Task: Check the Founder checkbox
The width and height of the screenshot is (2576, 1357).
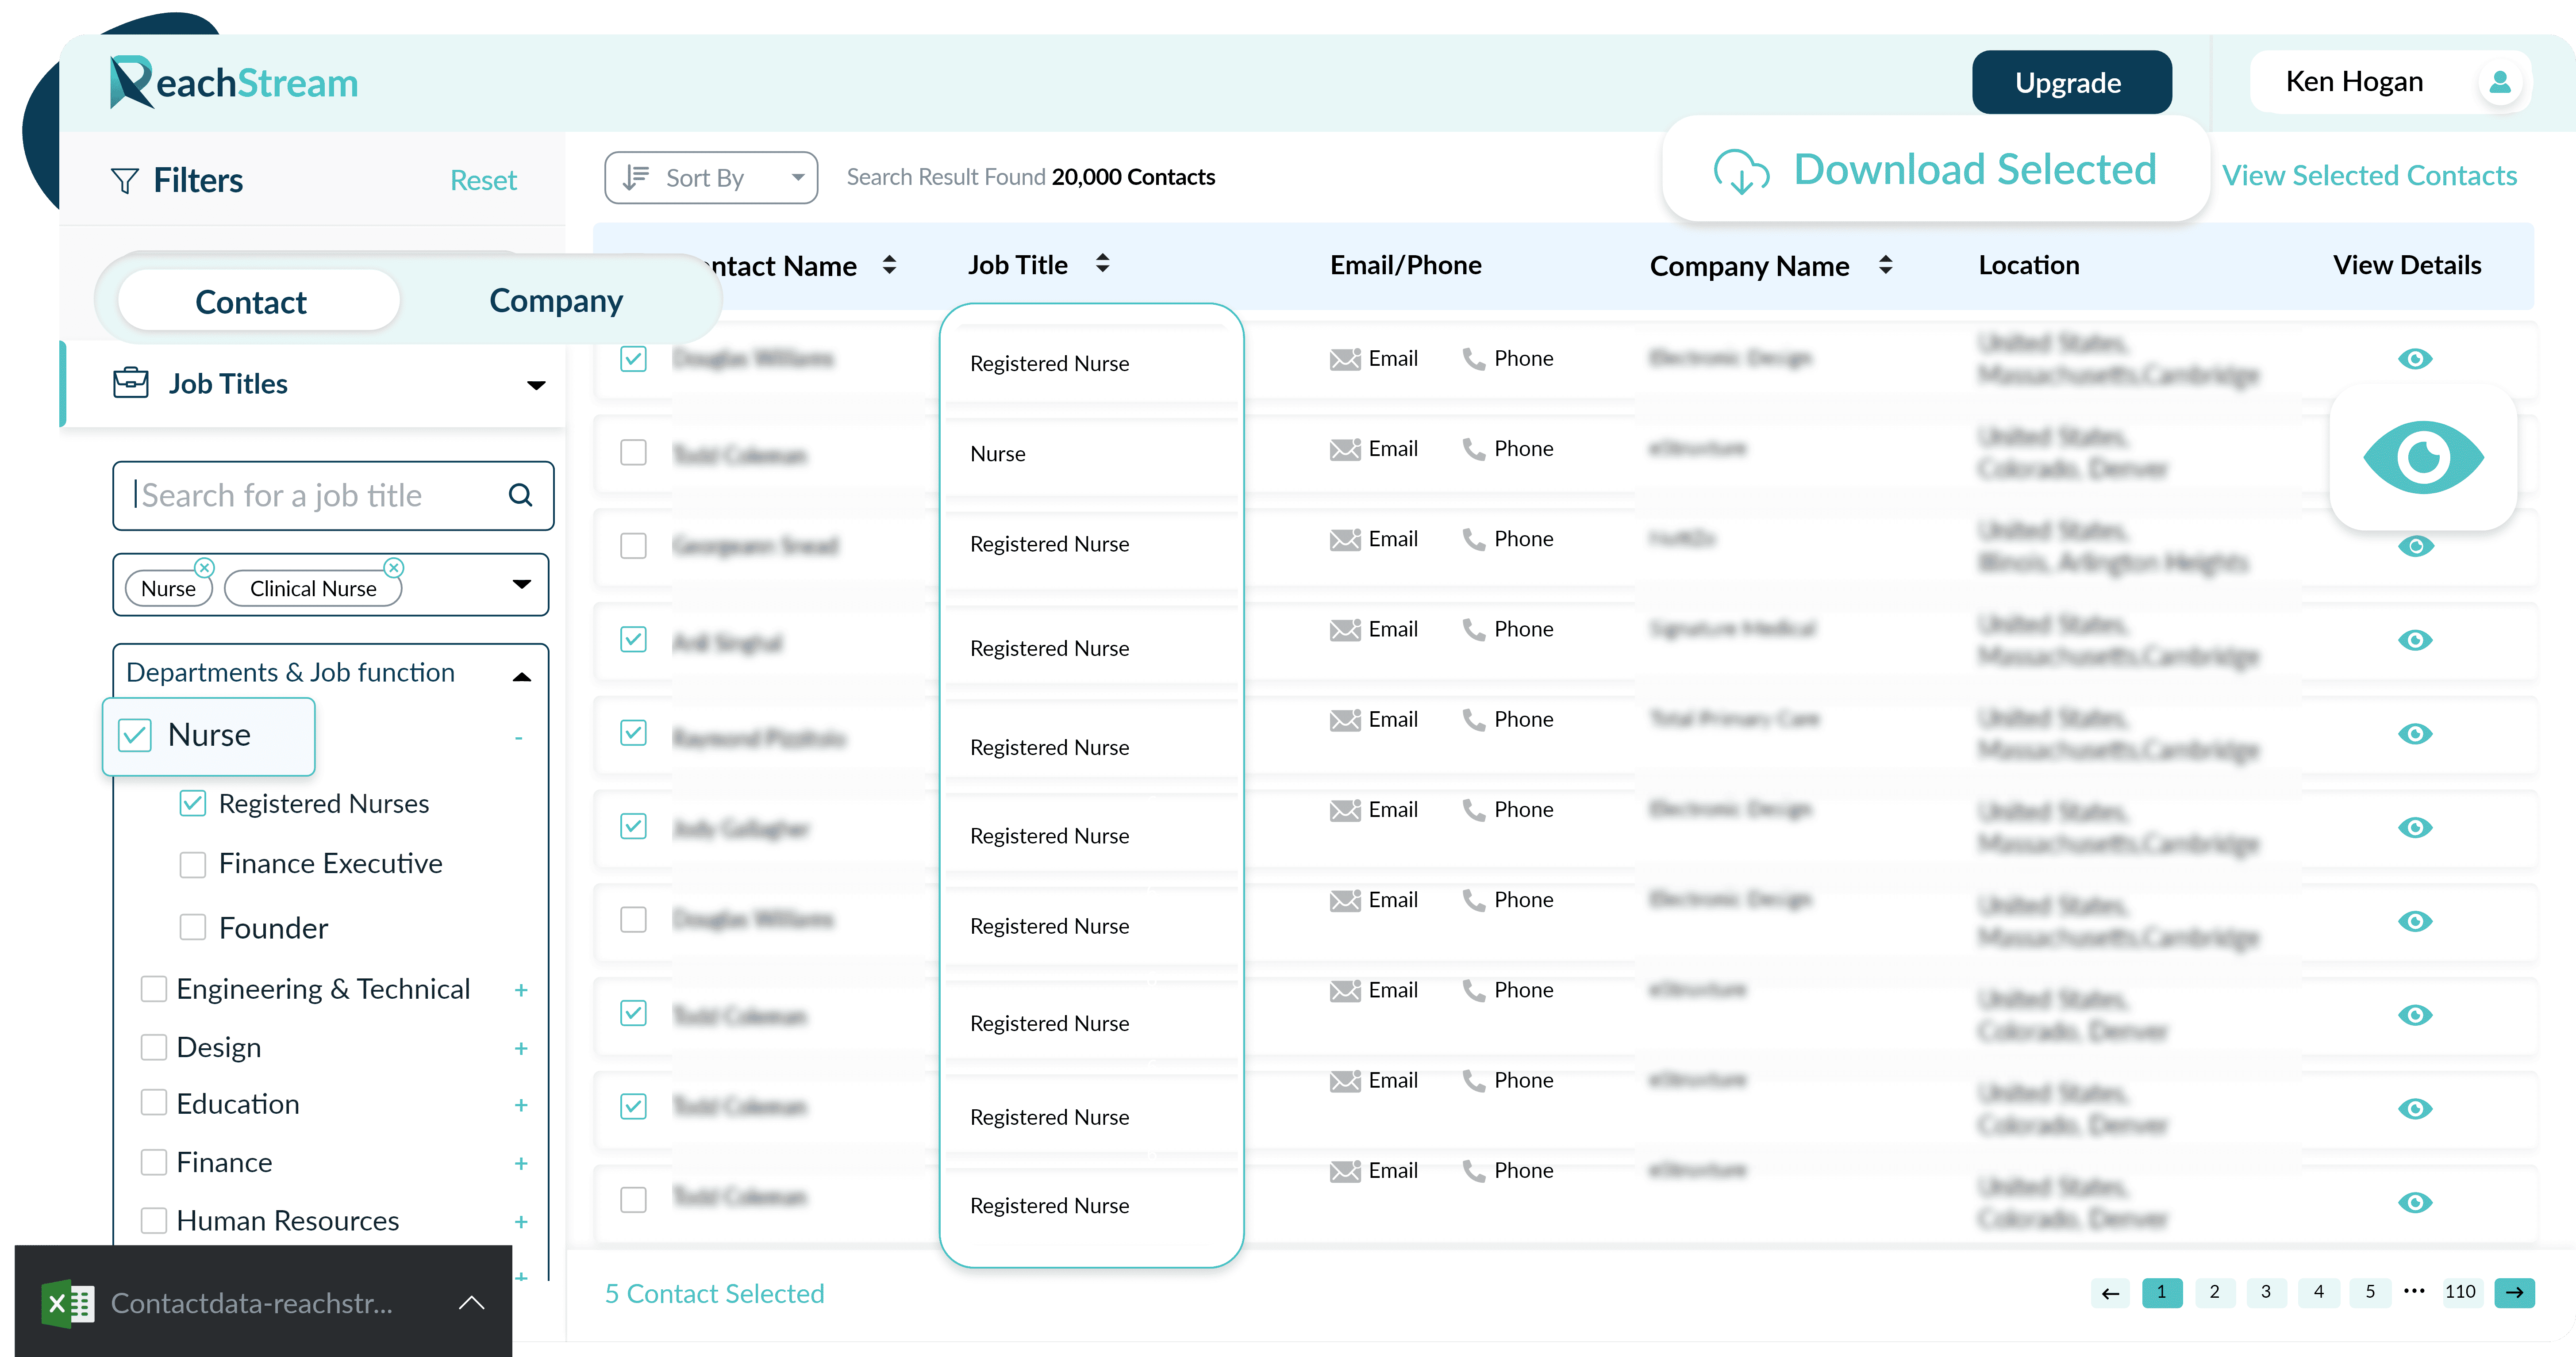Action: pos(192,927)
